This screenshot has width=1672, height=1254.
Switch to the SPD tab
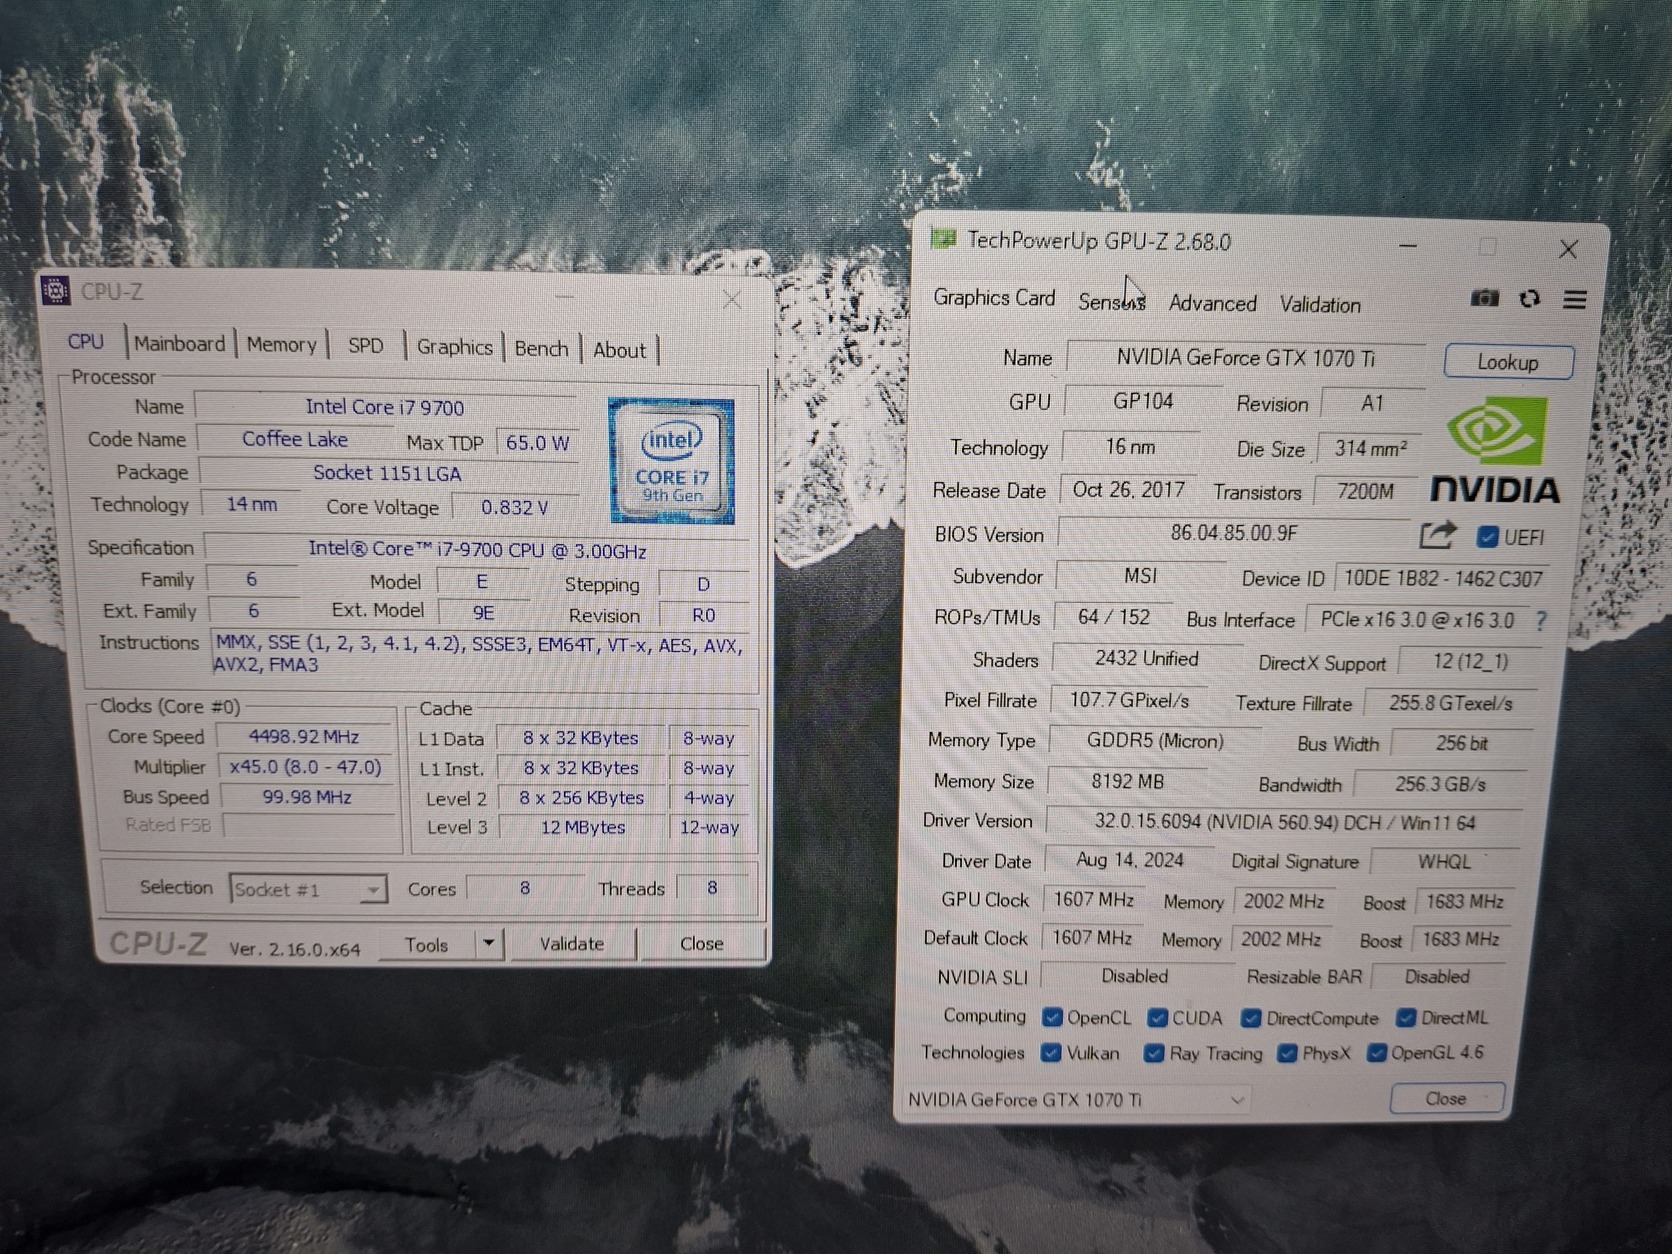[366, 346]
